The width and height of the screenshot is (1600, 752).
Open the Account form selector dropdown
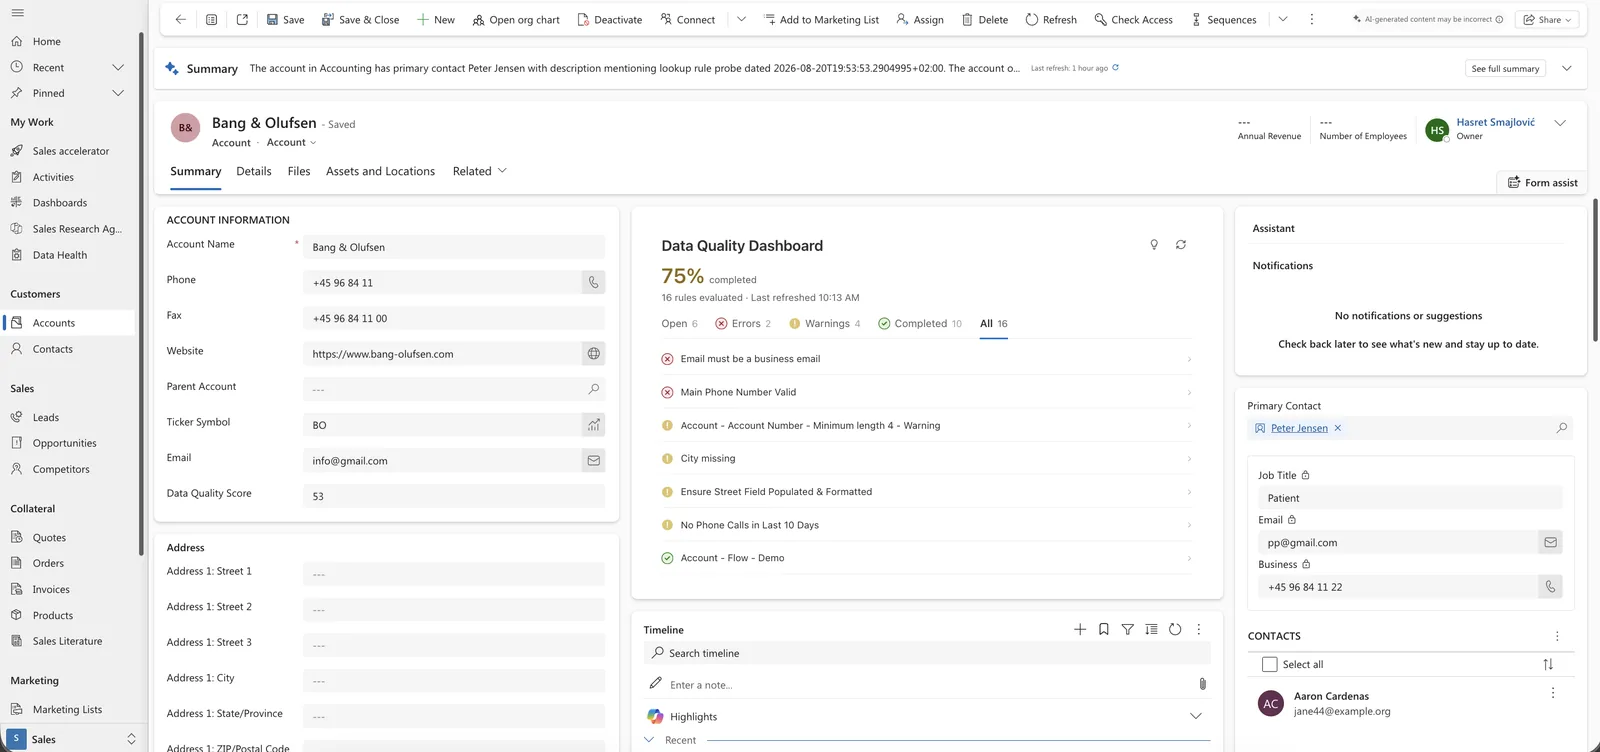[291, 143]
